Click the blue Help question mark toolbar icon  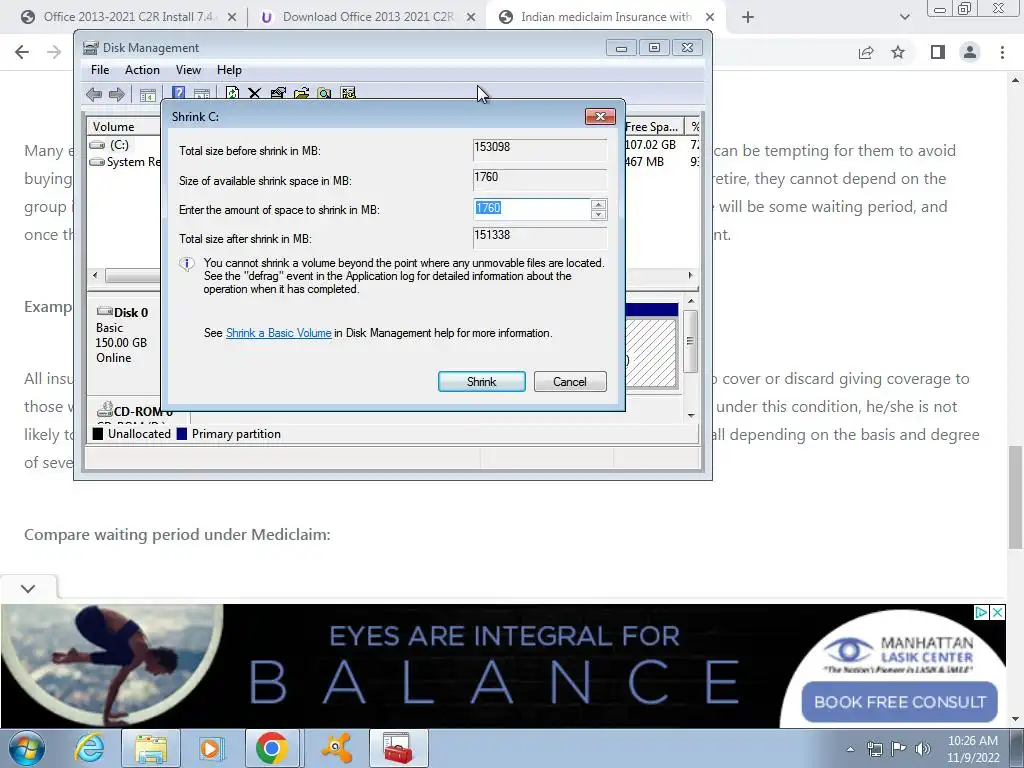pyautogui.click(x=178, y=93)
